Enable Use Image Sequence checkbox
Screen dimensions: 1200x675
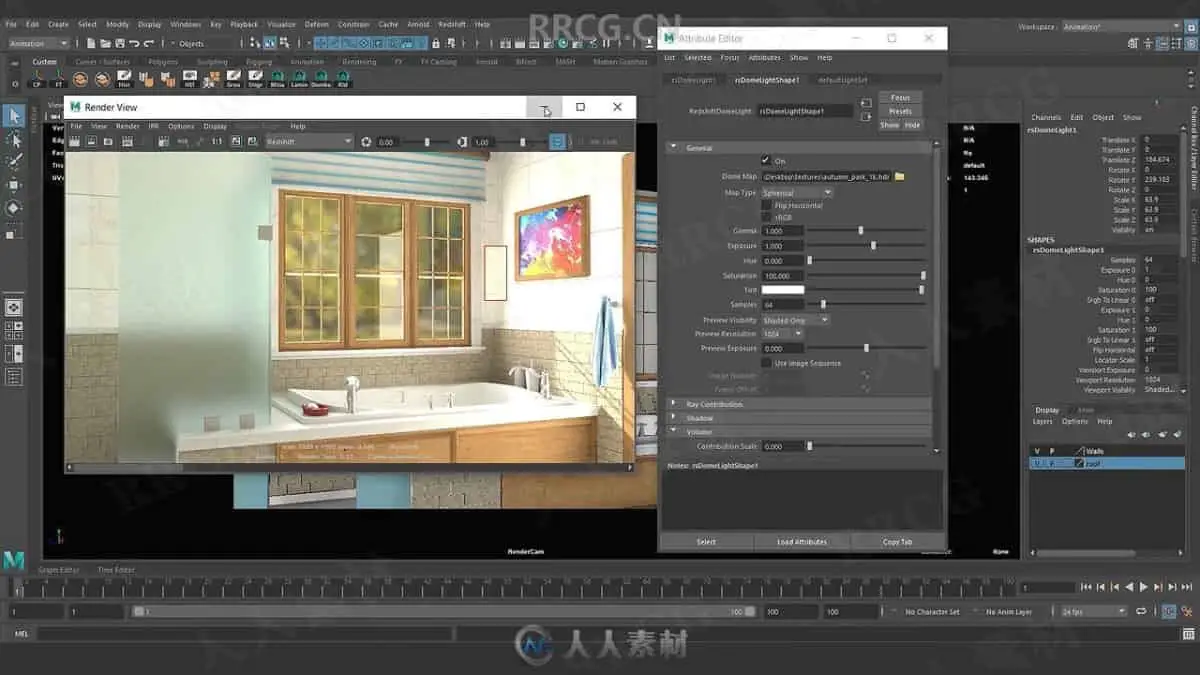tap(766, 363)
